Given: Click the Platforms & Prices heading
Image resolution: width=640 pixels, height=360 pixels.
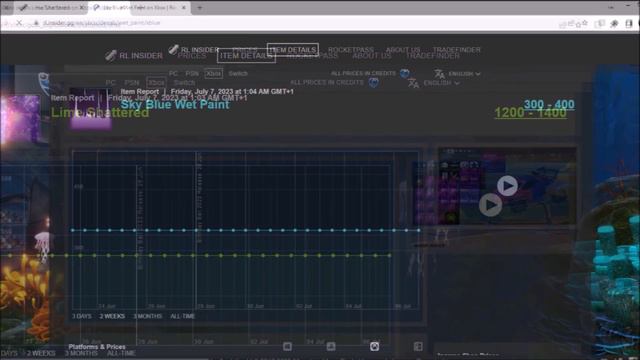Looking at the screenshot, I should click(97, 347).
